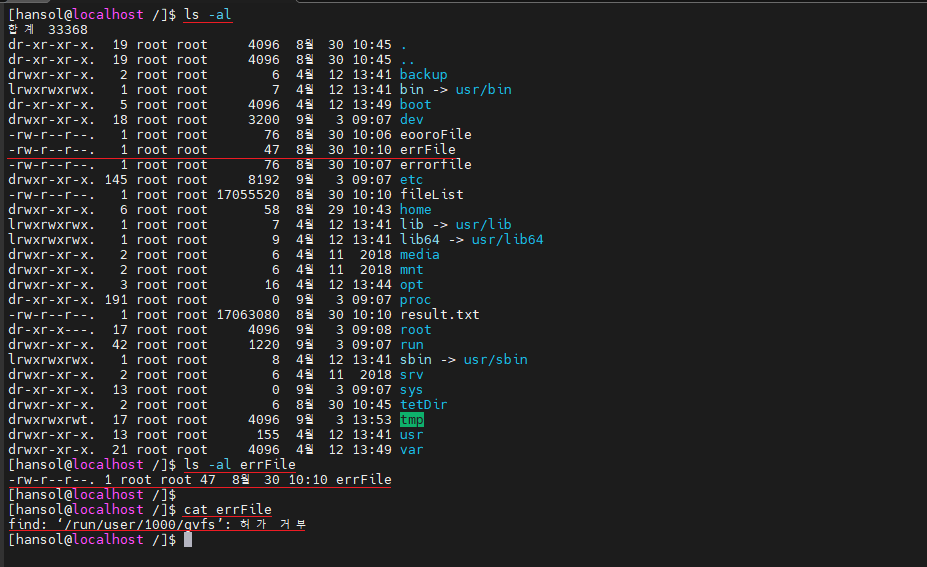Click the 'usr/bin' symlink target text

pyautogui.click(x=483, y=90)
